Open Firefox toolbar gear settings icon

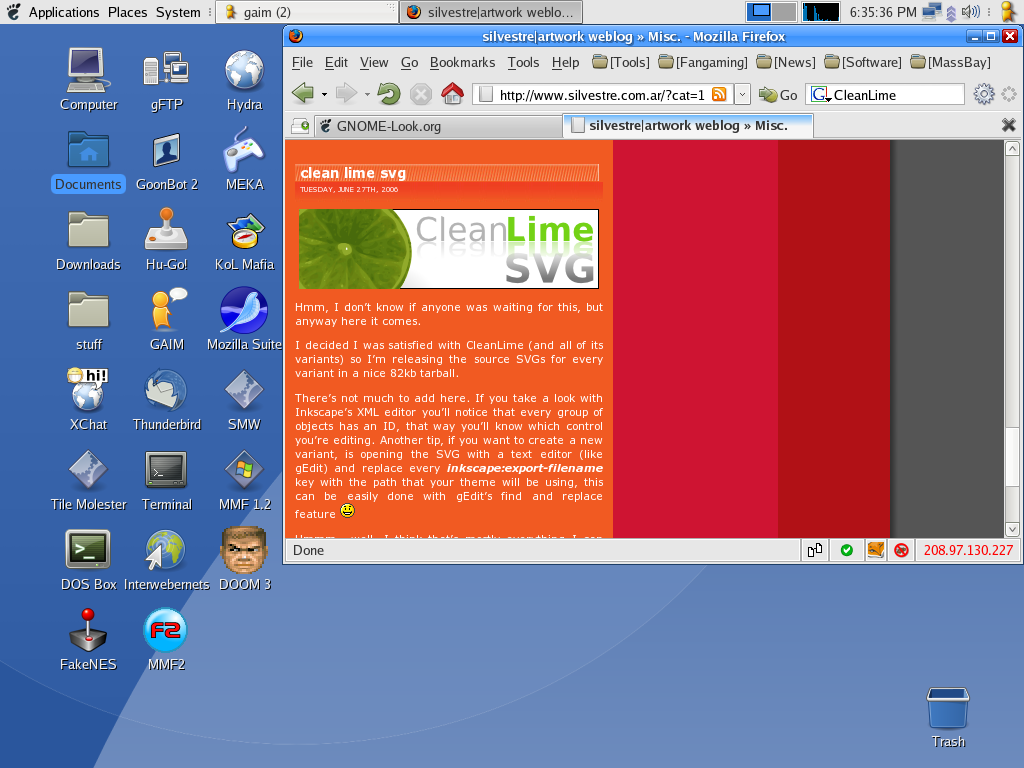984,95
